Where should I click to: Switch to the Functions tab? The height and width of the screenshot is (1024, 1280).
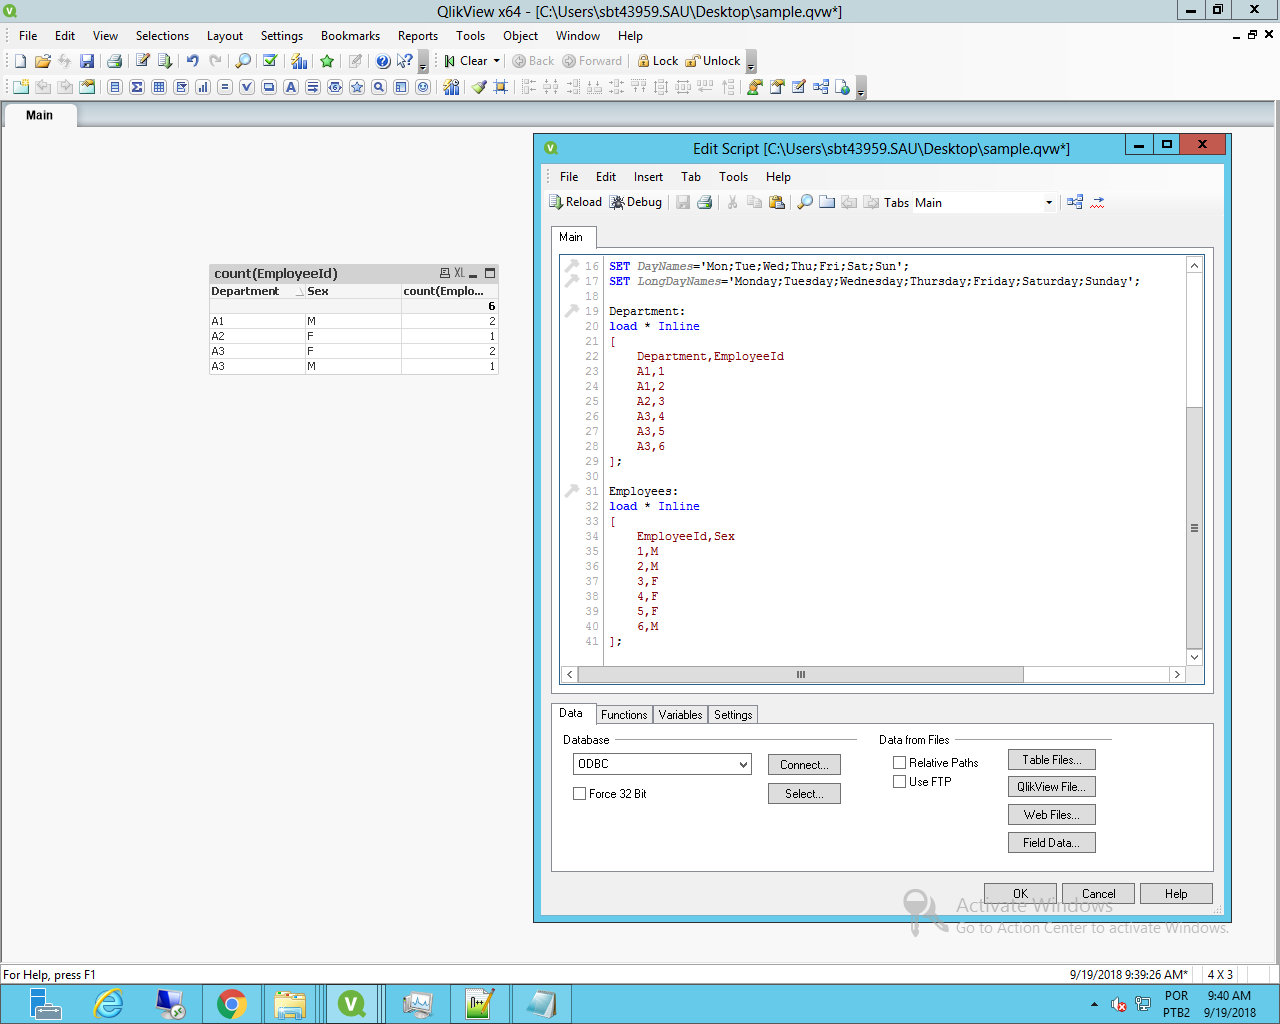(624, 715)
